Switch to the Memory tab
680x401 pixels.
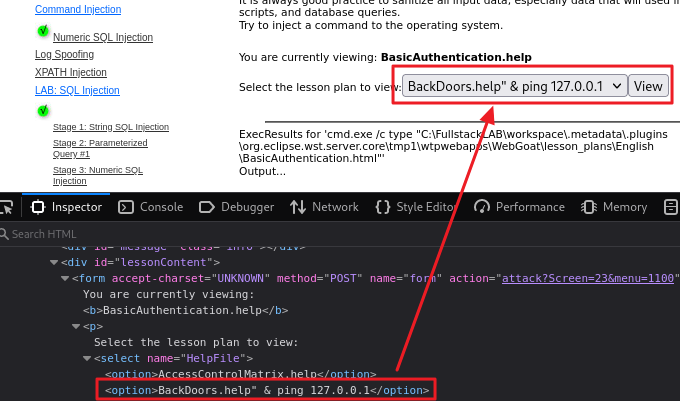click(x=614, y=207)
